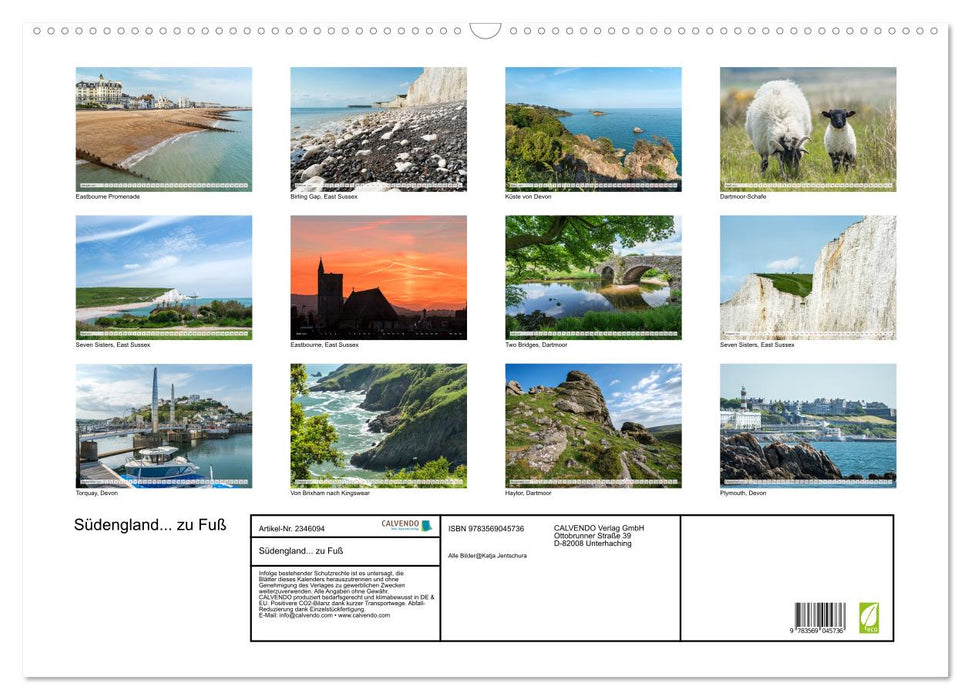Select the Two Bridges, Dartmoor photo
The image size is (971, 700).
point(593,278)
